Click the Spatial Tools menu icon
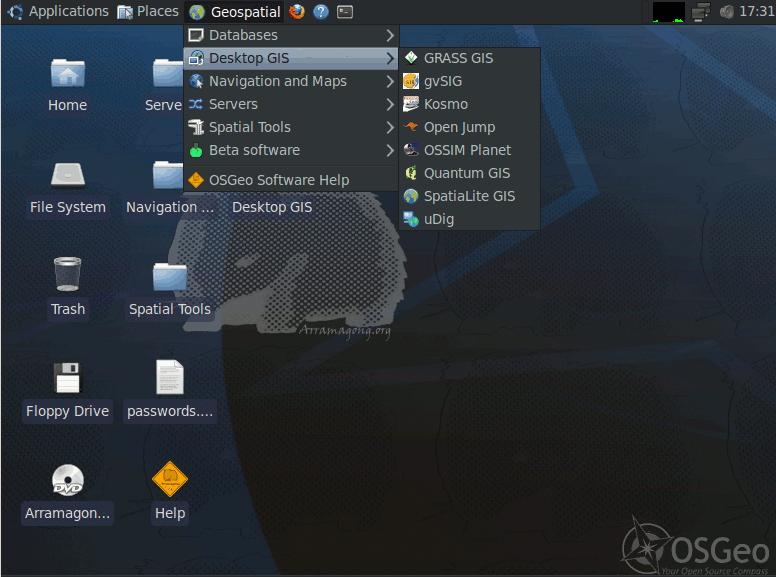This screenshot has width=776, height=577. pyautogui.click(x=196, y=127)
